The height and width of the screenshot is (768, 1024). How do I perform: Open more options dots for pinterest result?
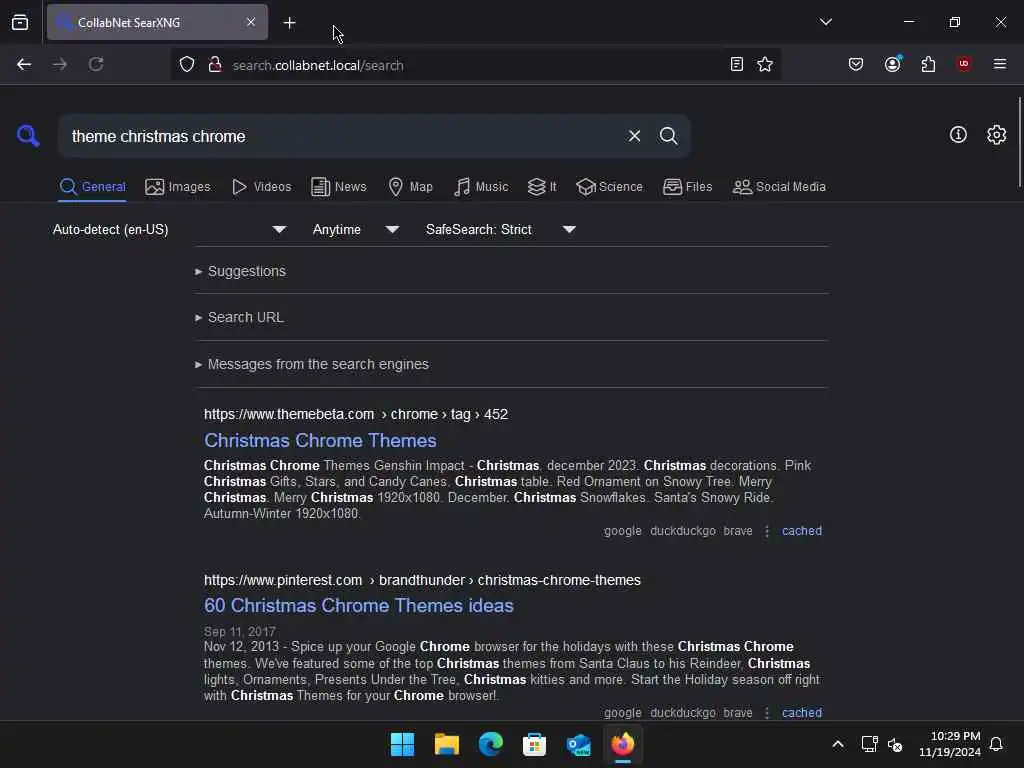coord(767,713)
